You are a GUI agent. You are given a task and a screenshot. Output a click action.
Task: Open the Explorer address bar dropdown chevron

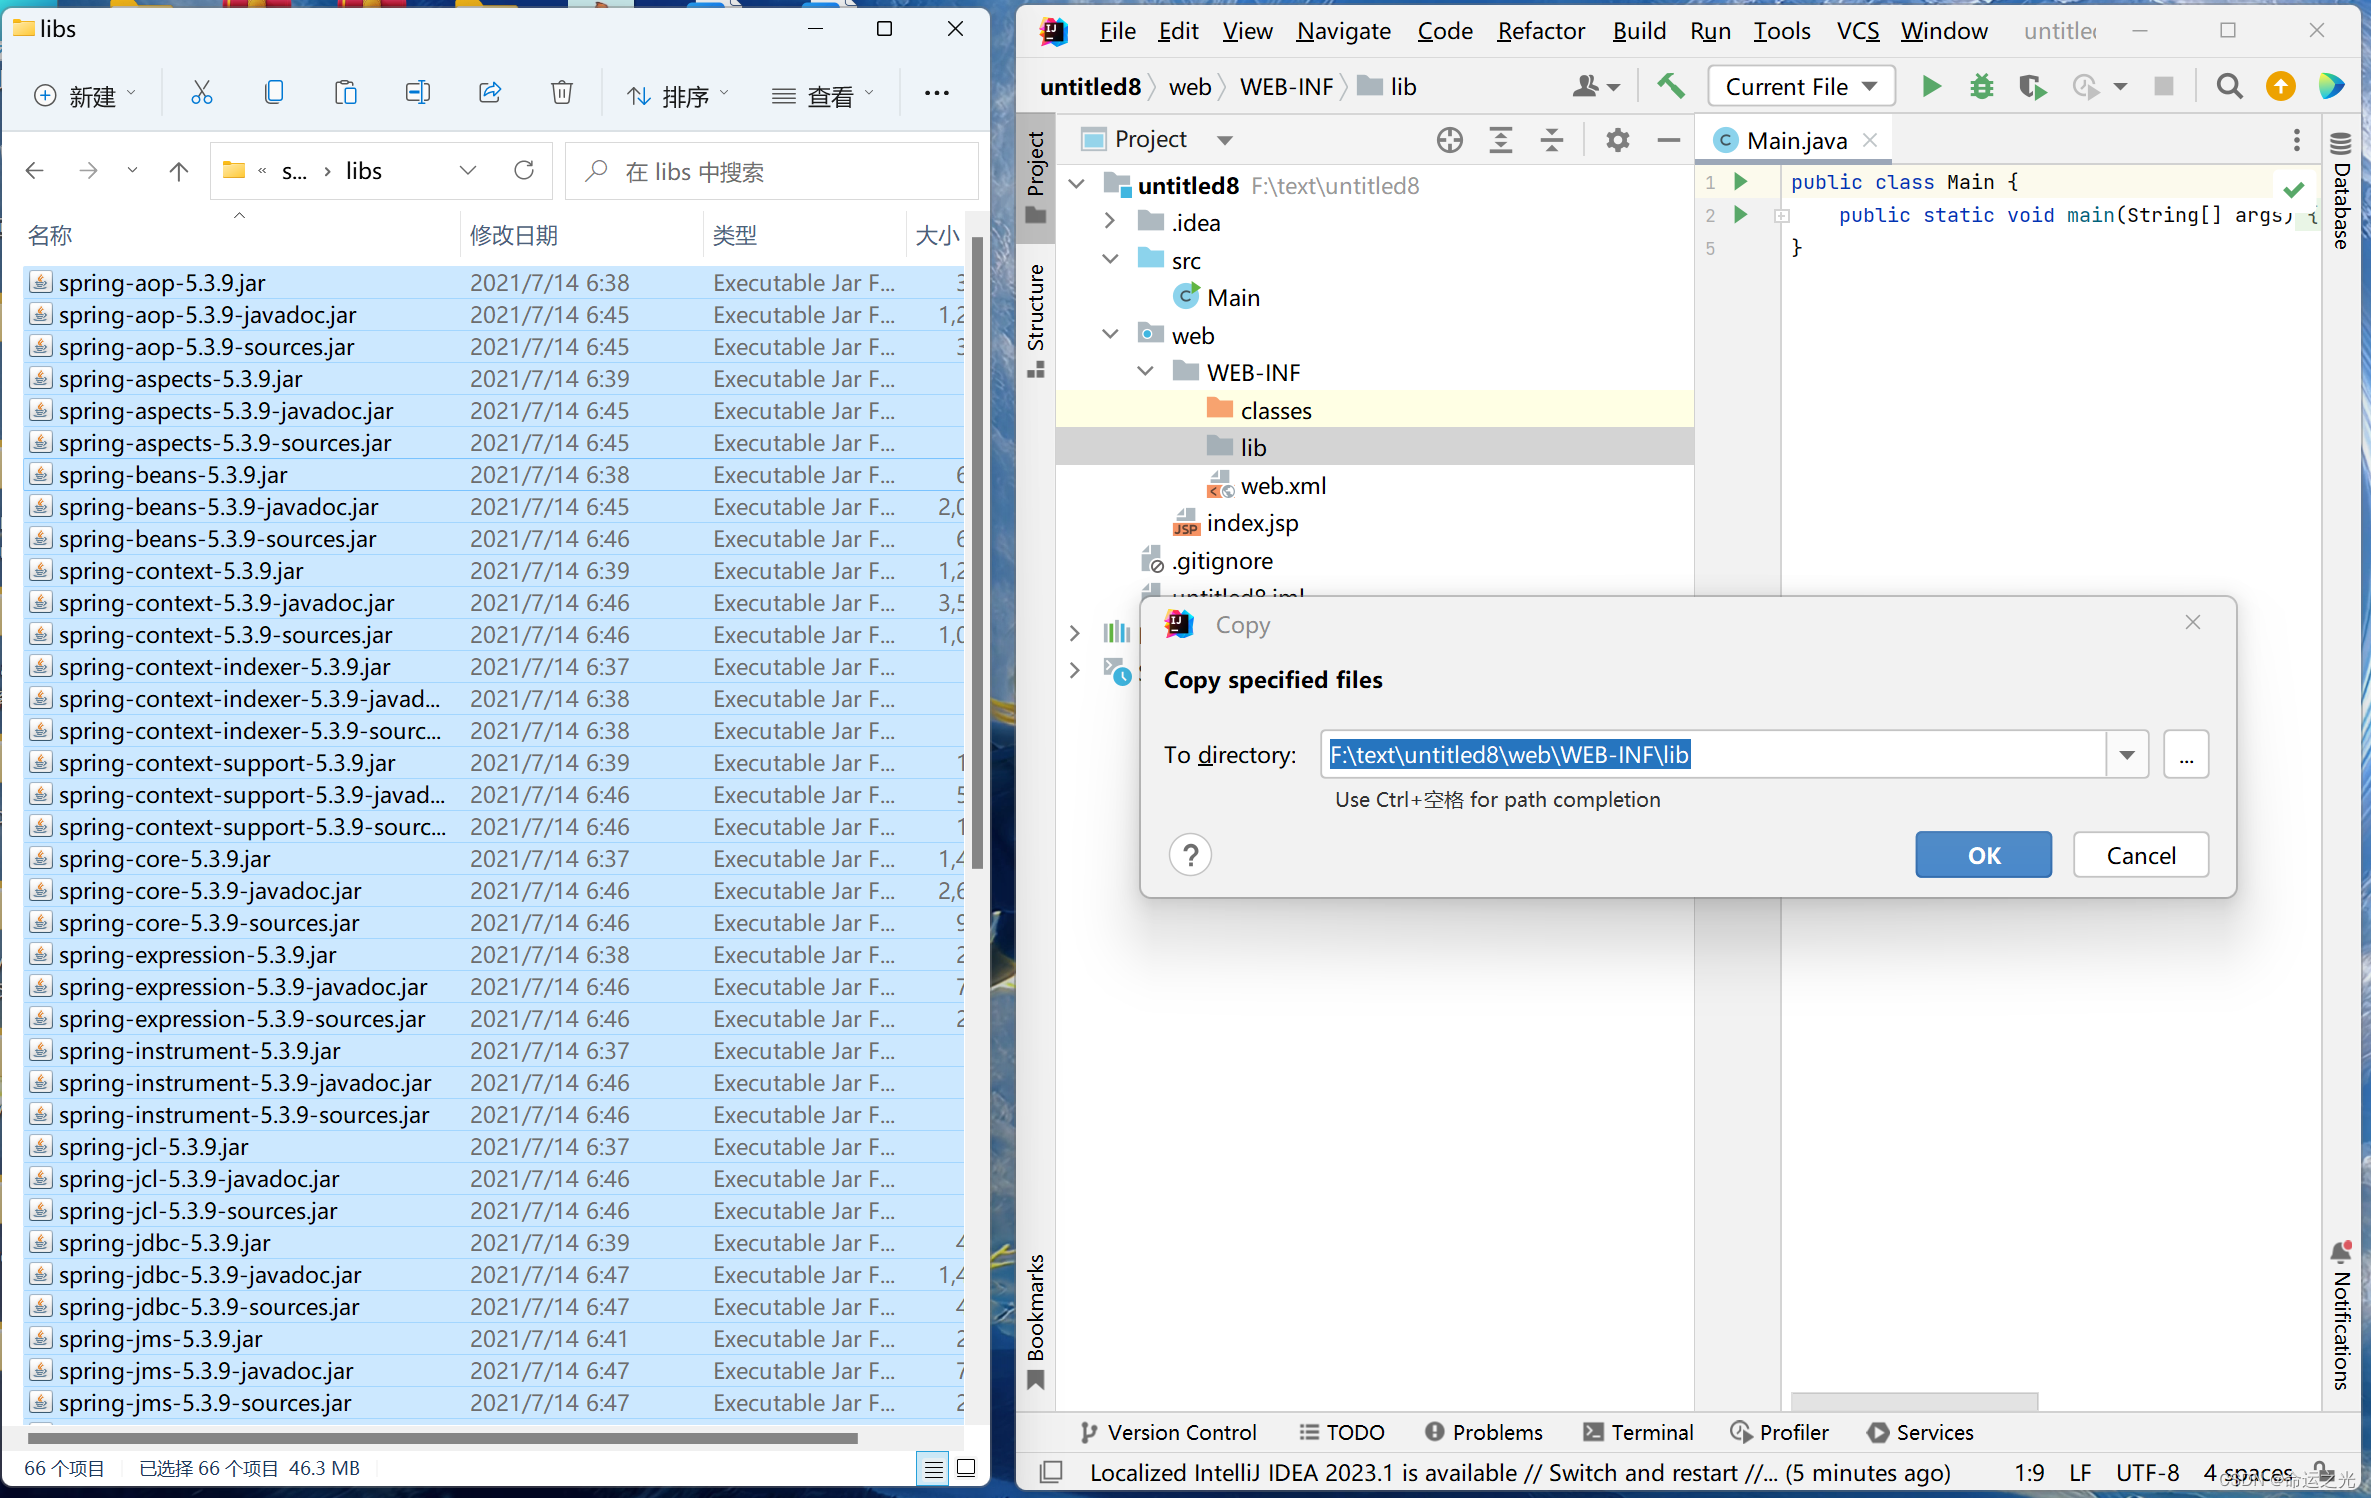[x=467, y=171]
